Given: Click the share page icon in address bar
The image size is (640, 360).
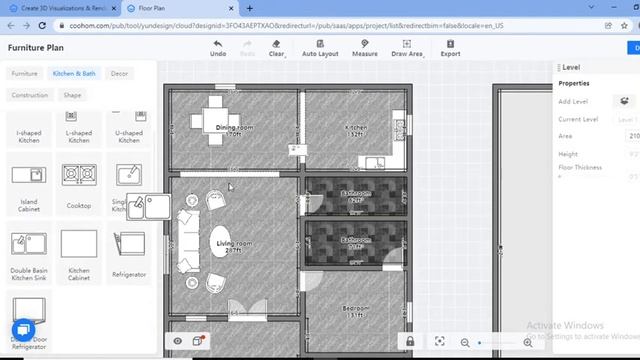Looking at the screenshot, I should point(608,26).
